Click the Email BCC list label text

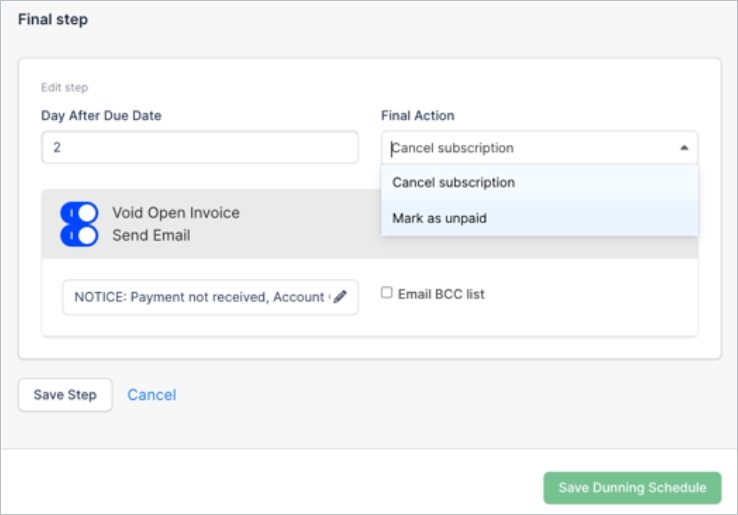tap(441, 294)
